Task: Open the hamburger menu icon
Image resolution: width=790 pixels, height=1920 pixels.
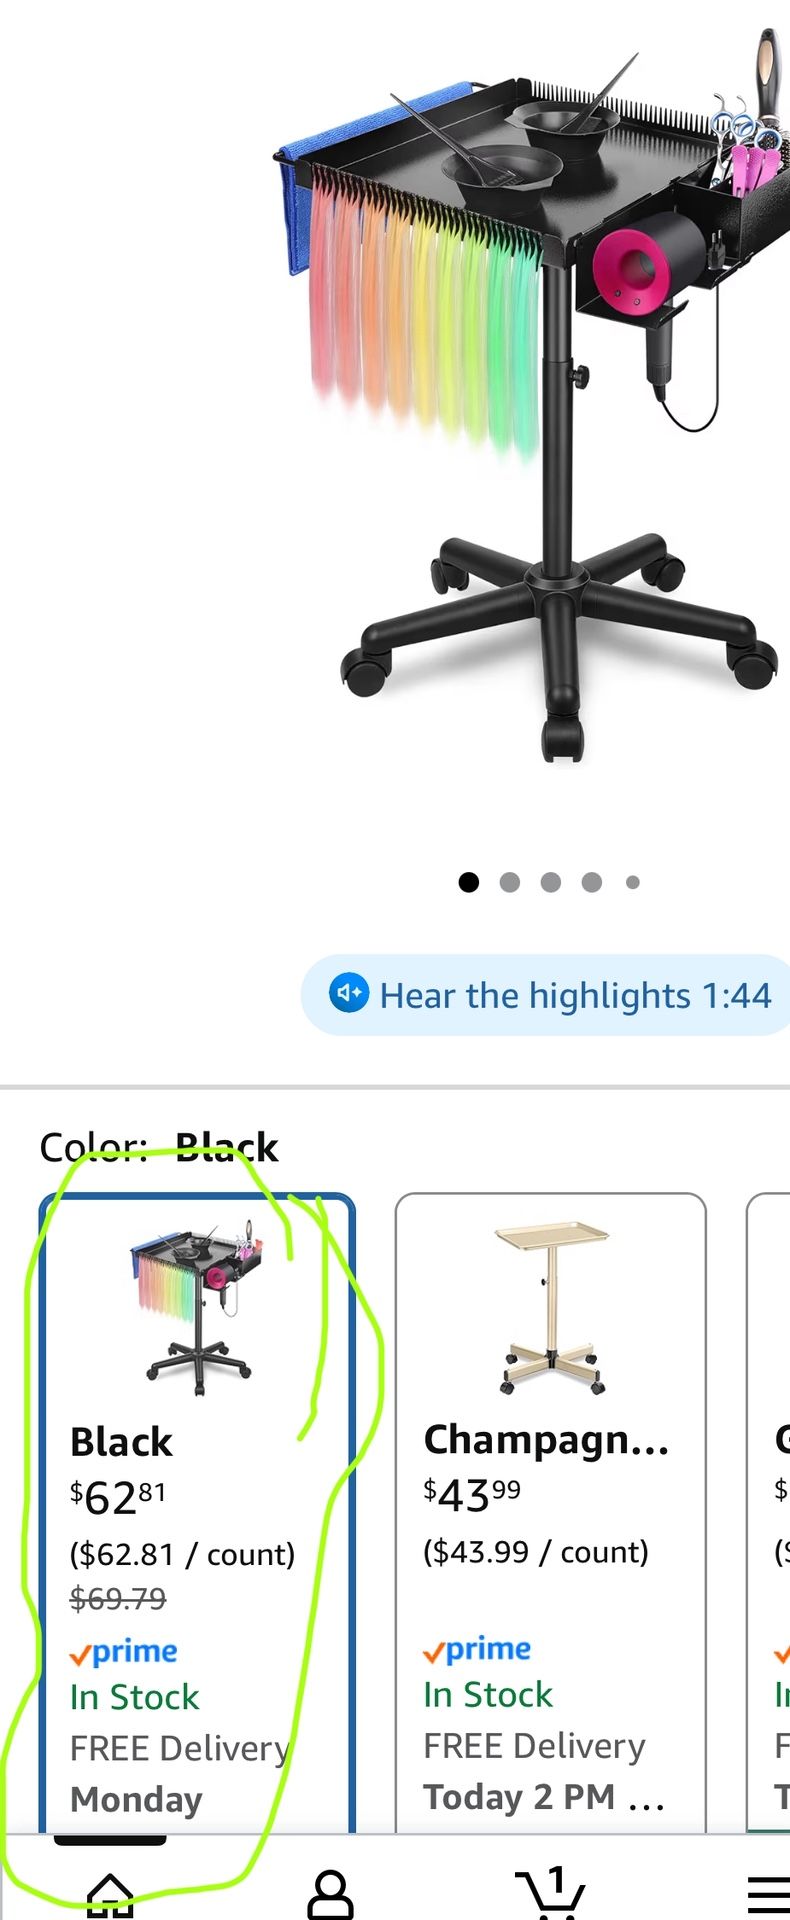Action: click(768, 1895)
